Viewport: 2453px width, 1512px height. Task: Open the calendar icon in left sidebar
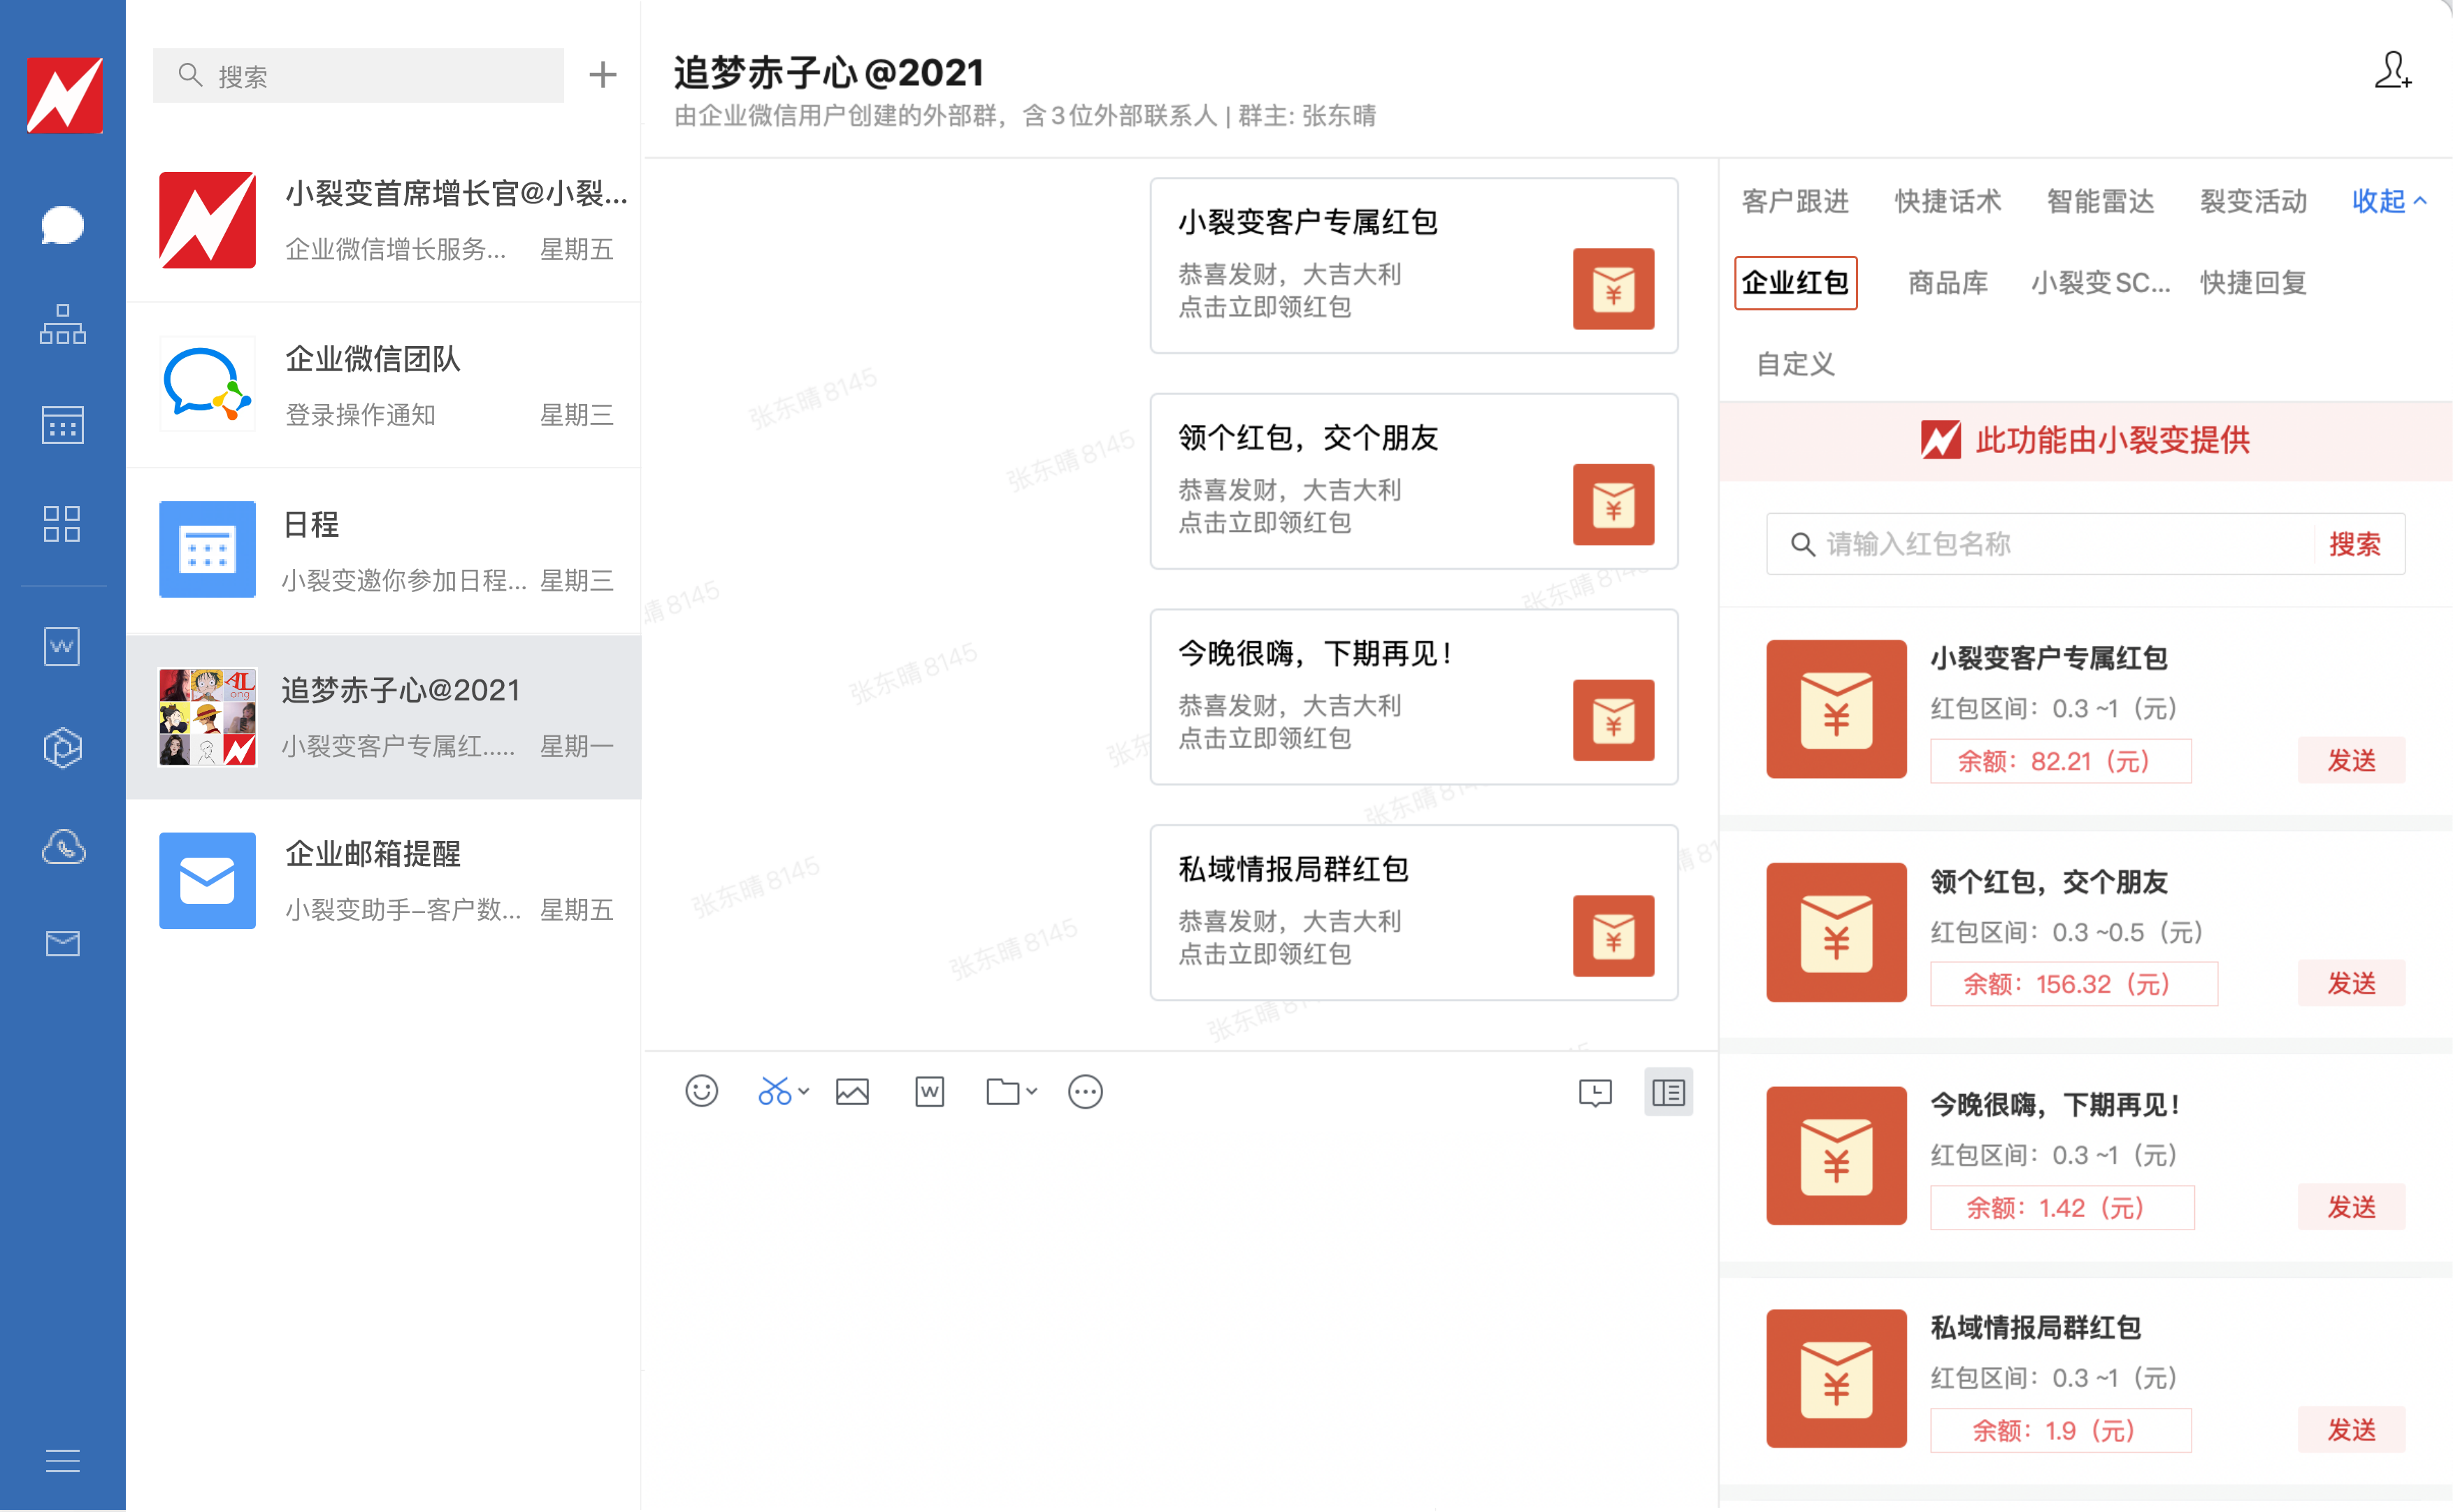coord(62,425)
